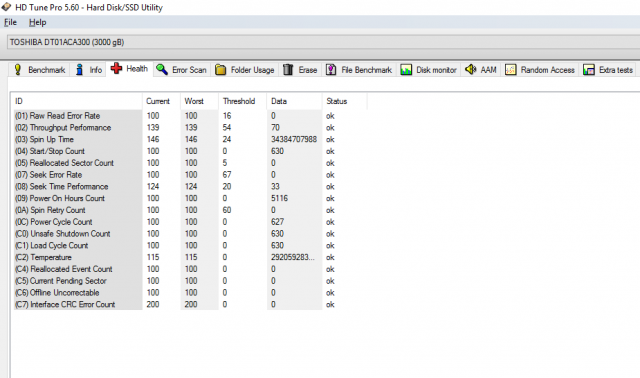Click the AAM speaker icon
The image size is (640, 378).
[471, 69]
